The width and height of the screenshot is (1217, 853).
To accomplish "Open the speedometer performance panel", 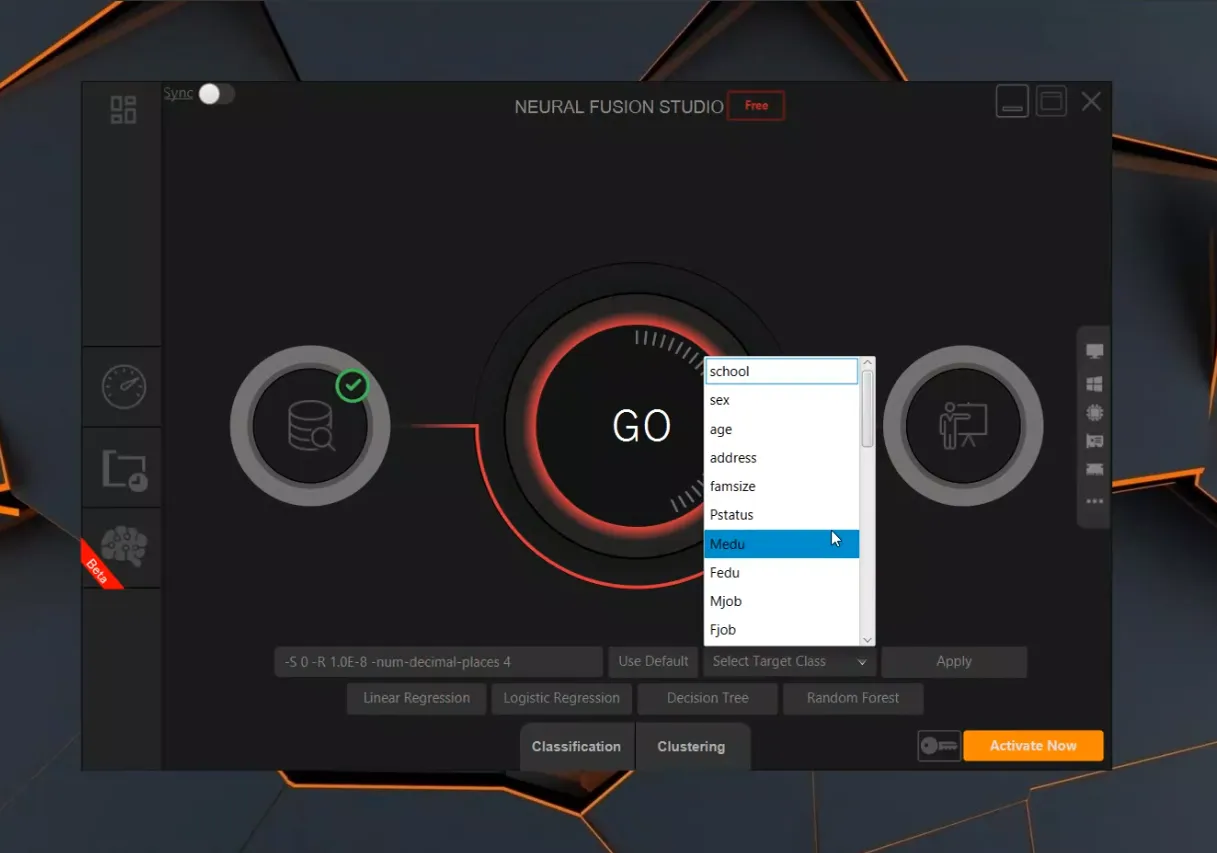I will [x=124, y=387].
